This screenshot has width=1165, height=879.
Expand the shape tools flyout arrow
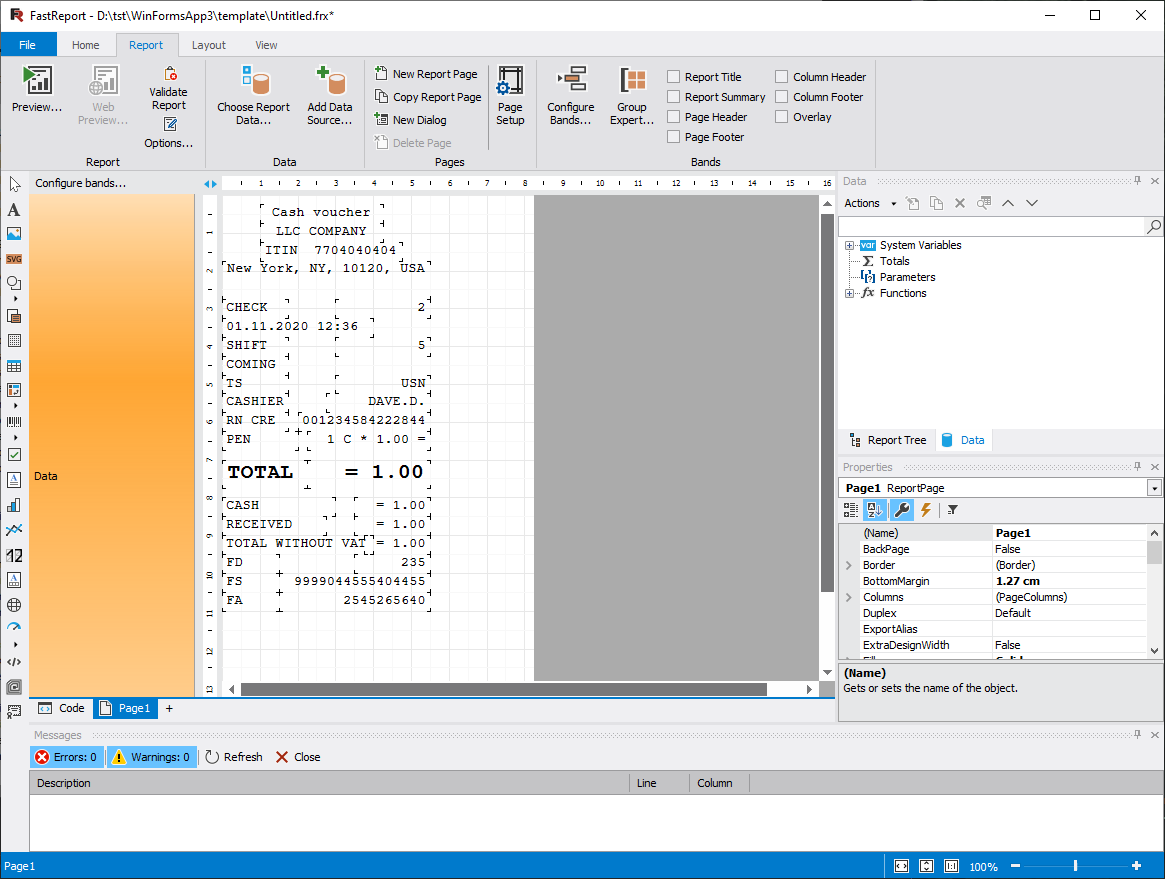point(16,299)
